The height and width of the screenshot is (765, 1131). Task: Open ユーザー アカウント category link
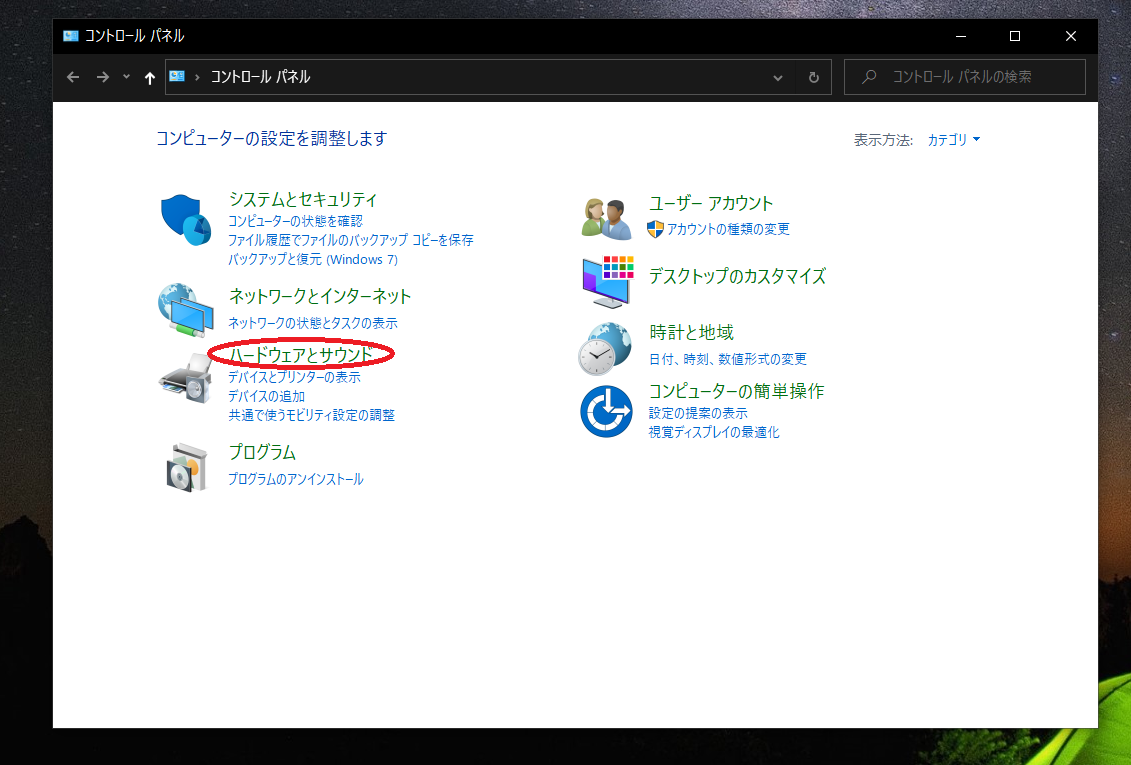tap(710, 203)
